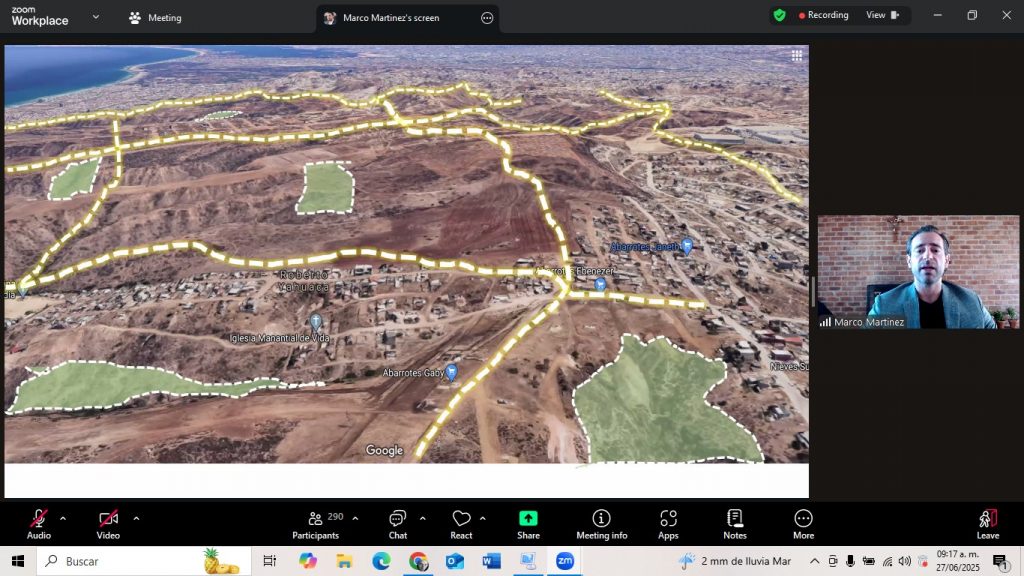Expand the audio options chevron
The image size is (1024, 576).
coord(63,518)
